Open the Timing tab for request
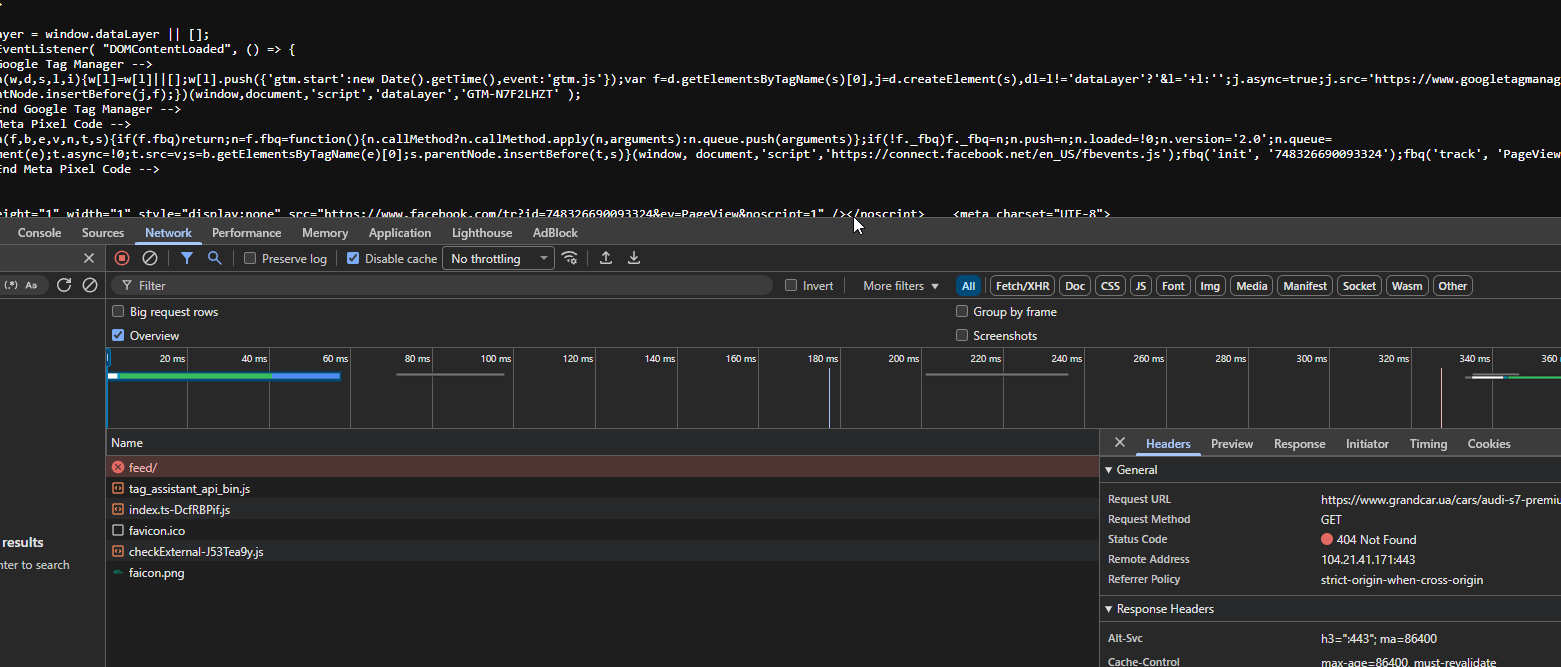 coord(1428,444)
